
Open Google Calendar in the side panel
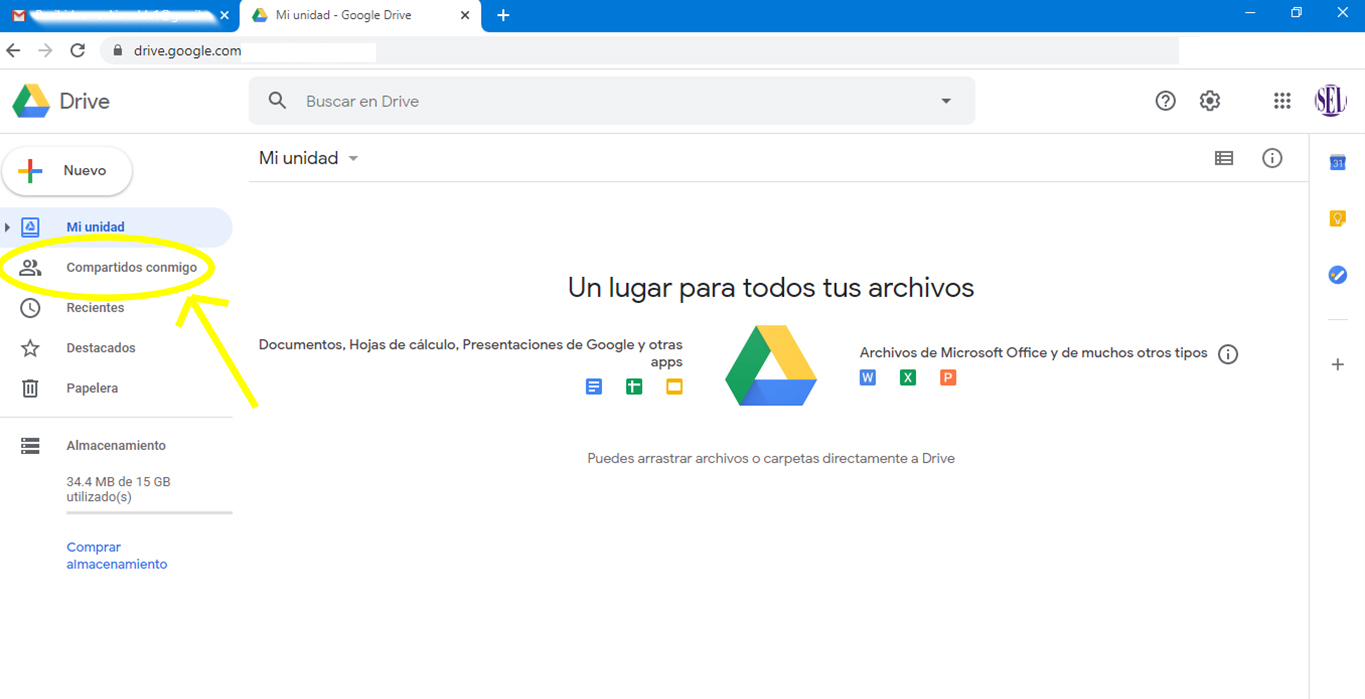coord(1337,161)
